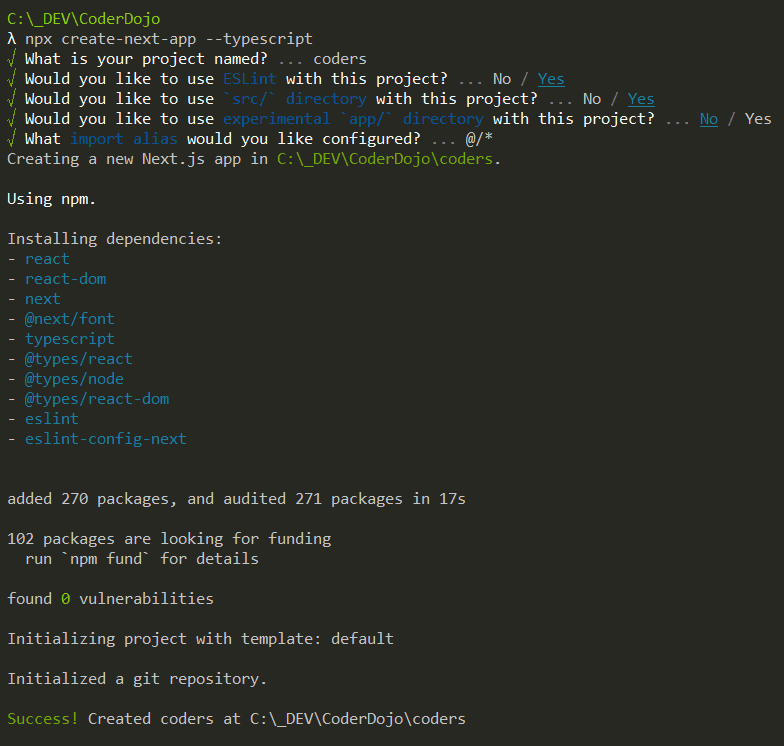Click the highlighted ESLint word in the prompt

(250, 79)
